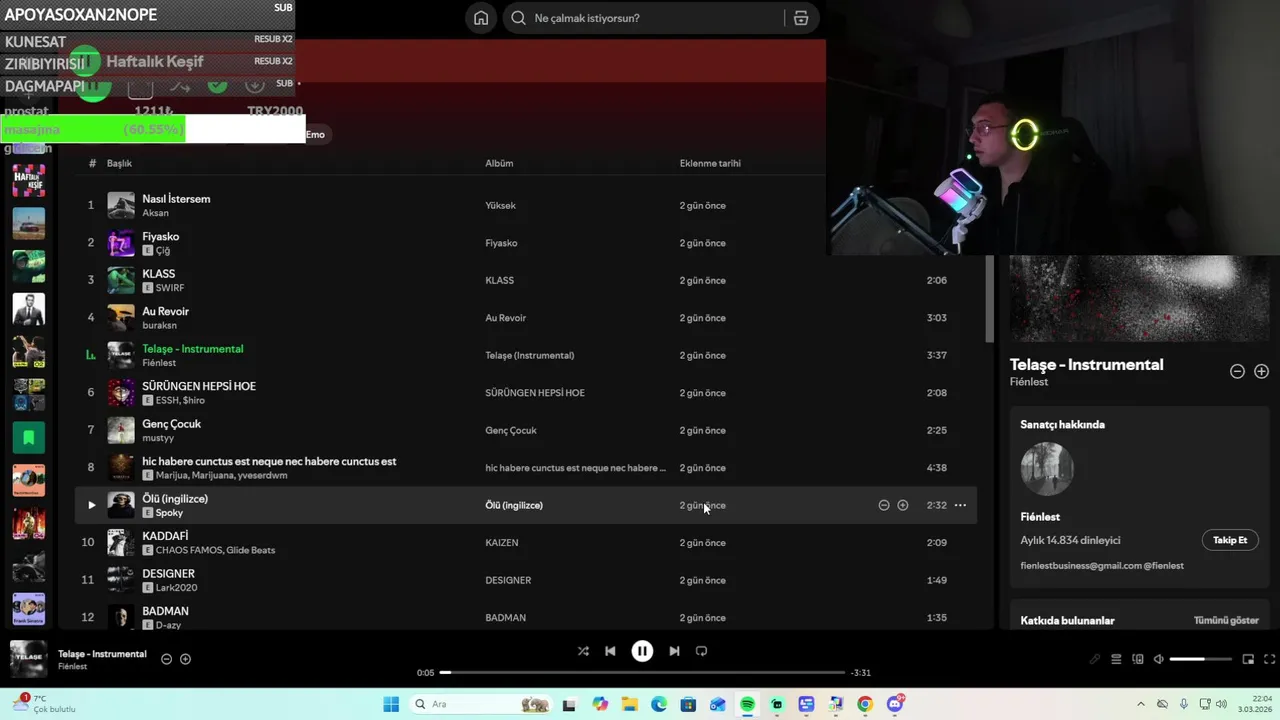Image resolution: width=1280 pixels, height=720 pixels.
Task: Open Fiénlest artist avatar in side panel
Action: click(x=1047, y=469)
